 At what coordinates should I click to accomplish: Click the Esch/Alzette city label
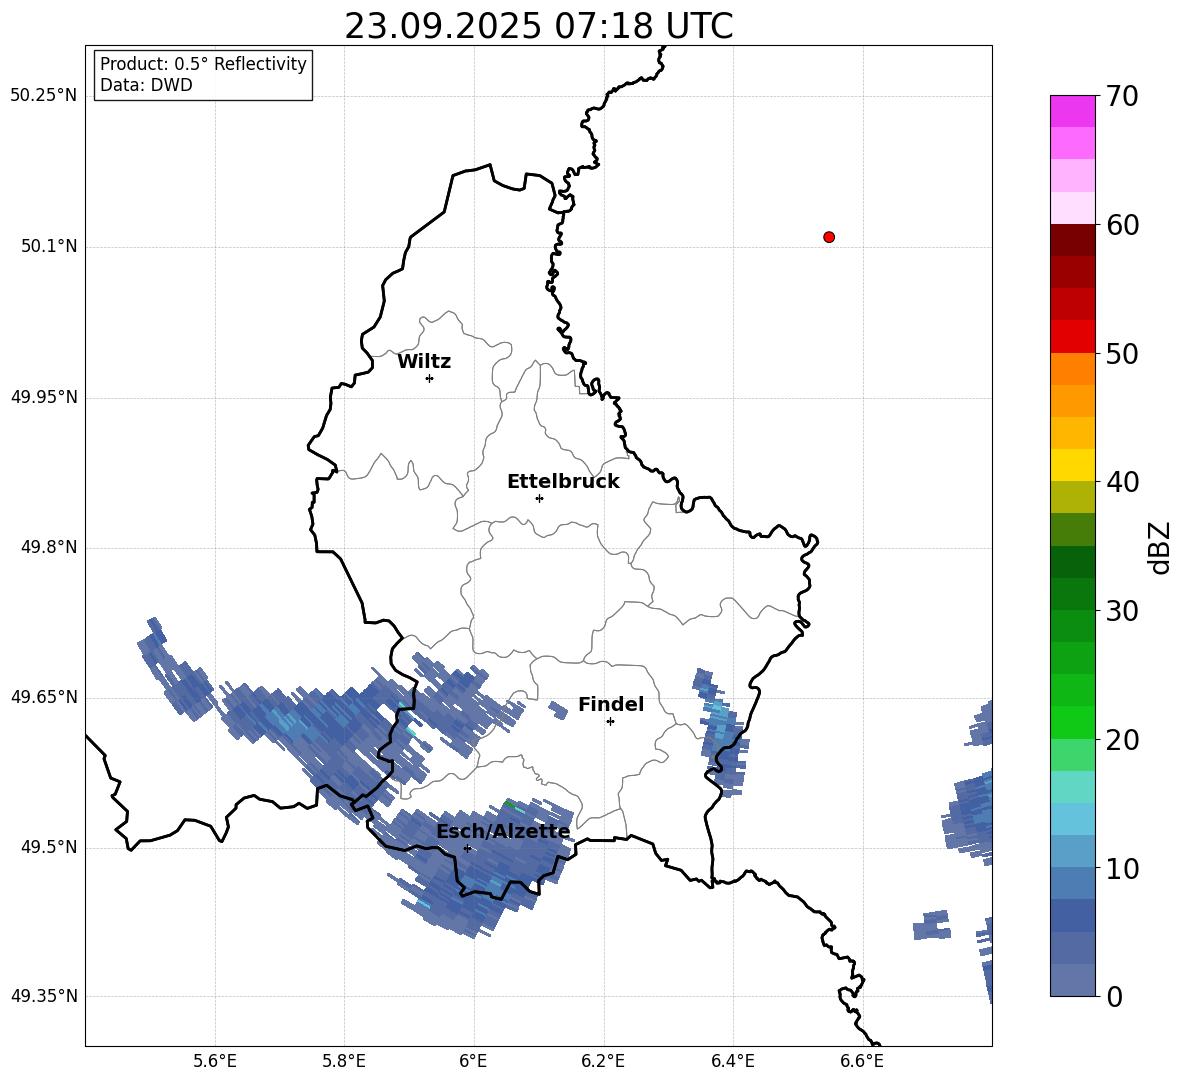tap(503, 832)
